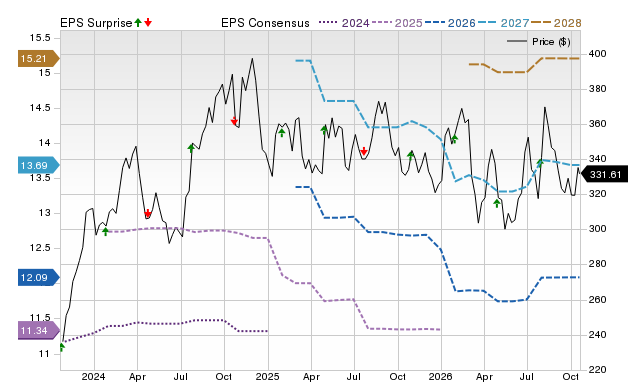
Task: Select the 2025 consensus legend entry
Action: 397,23
